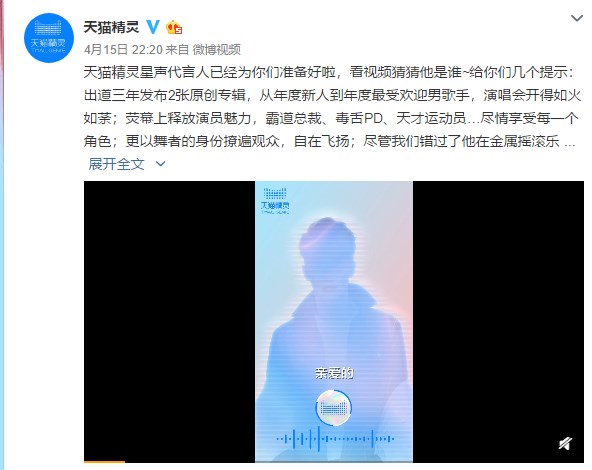The width and height of the screenshot is (592, 470).
Task: Click the blue V verified badge
Action: [153, 27]
